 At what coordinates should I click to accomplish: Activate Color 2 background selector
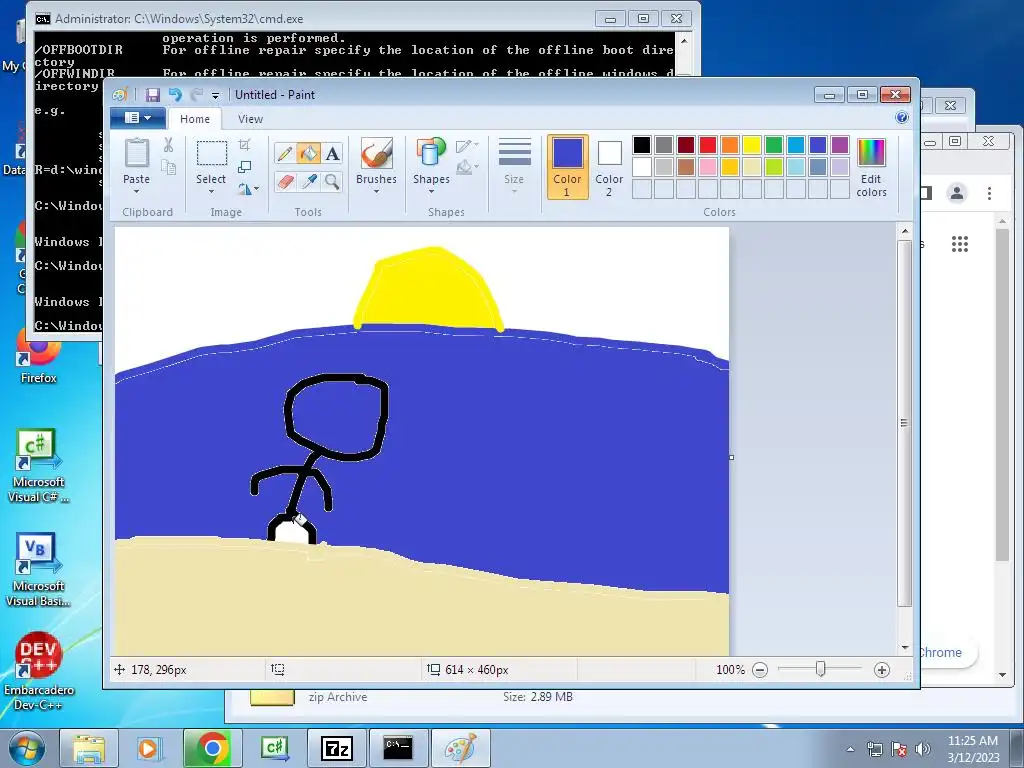point(609,167)
